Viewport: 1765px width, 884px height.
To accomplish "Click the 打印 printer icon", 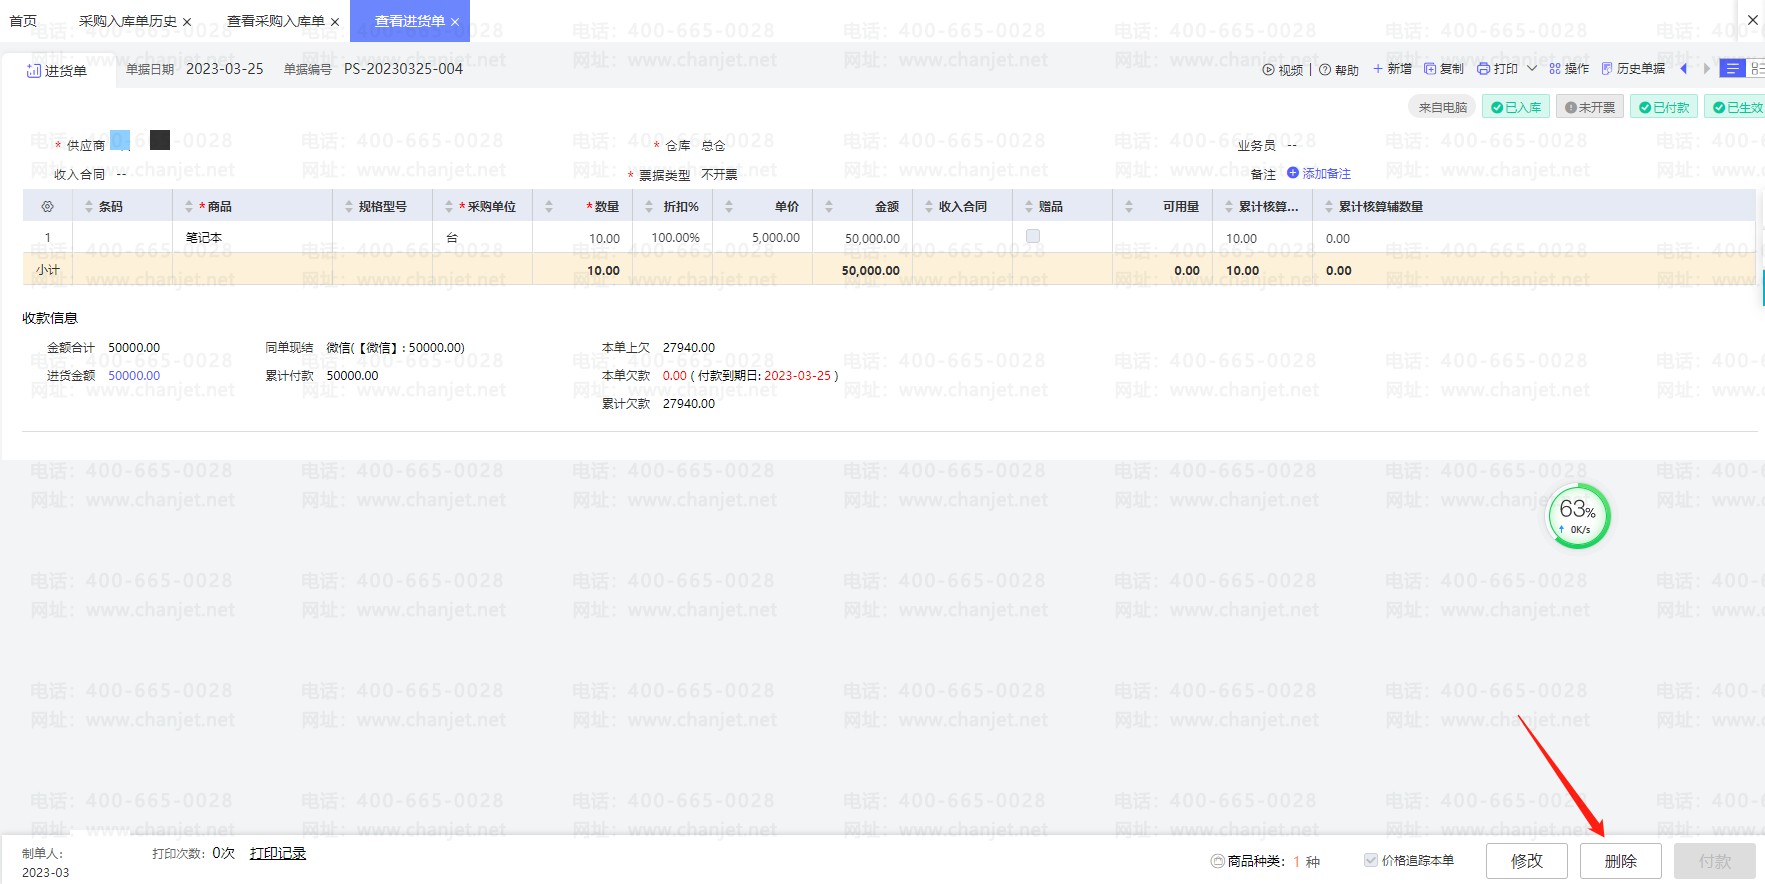I will (x=1484, y=69).
